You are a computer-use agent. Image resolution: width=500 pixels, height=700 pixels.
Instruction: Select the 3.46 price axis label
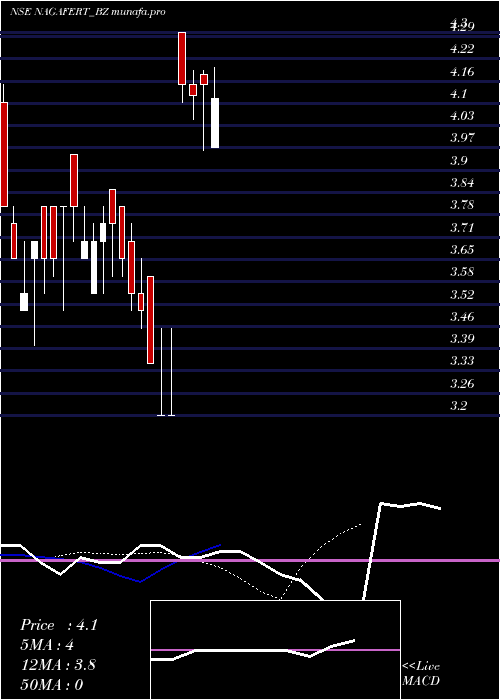(x=462, y=317)
